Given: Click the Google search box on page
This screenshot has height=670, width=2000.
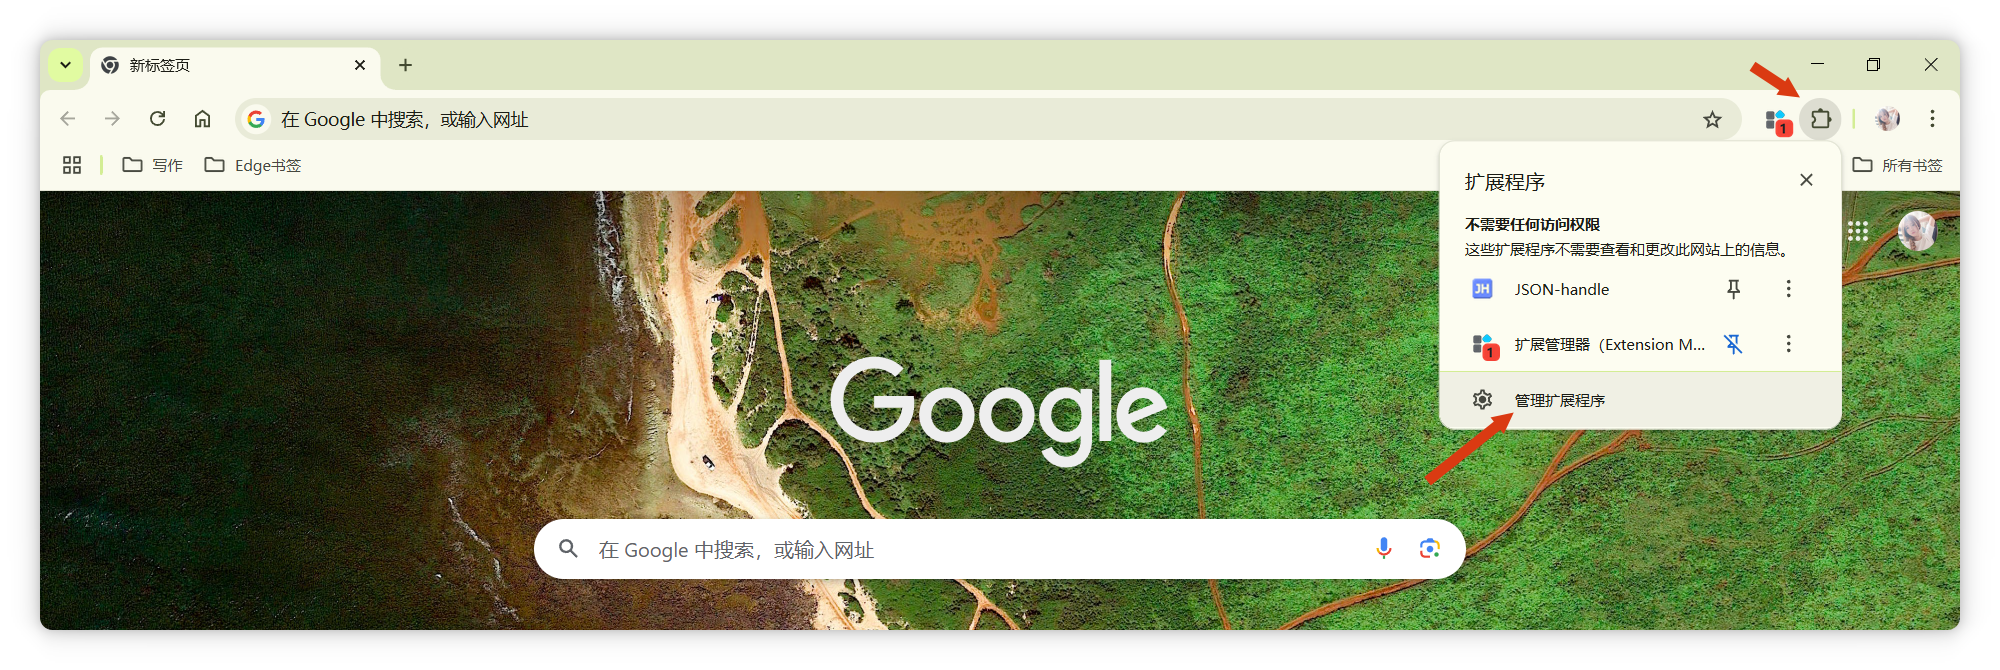Looking at the screenshot, I should (999, 549).
